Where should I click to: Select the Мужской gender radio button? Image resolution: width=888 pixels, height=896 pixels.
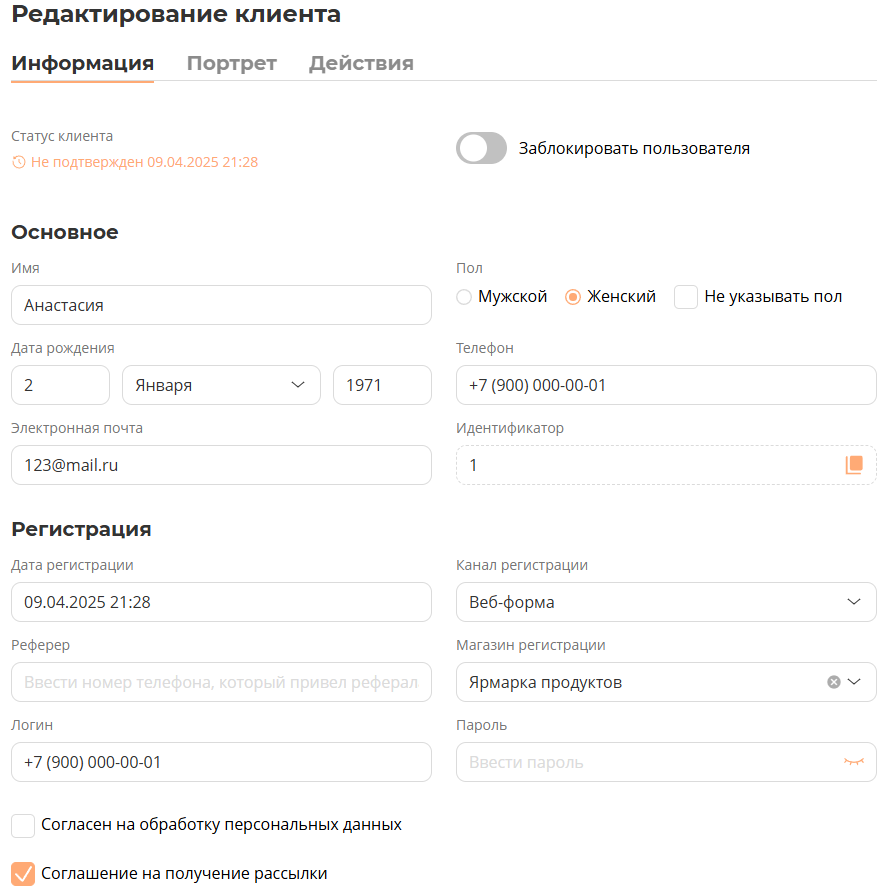[x=464, y=297]
